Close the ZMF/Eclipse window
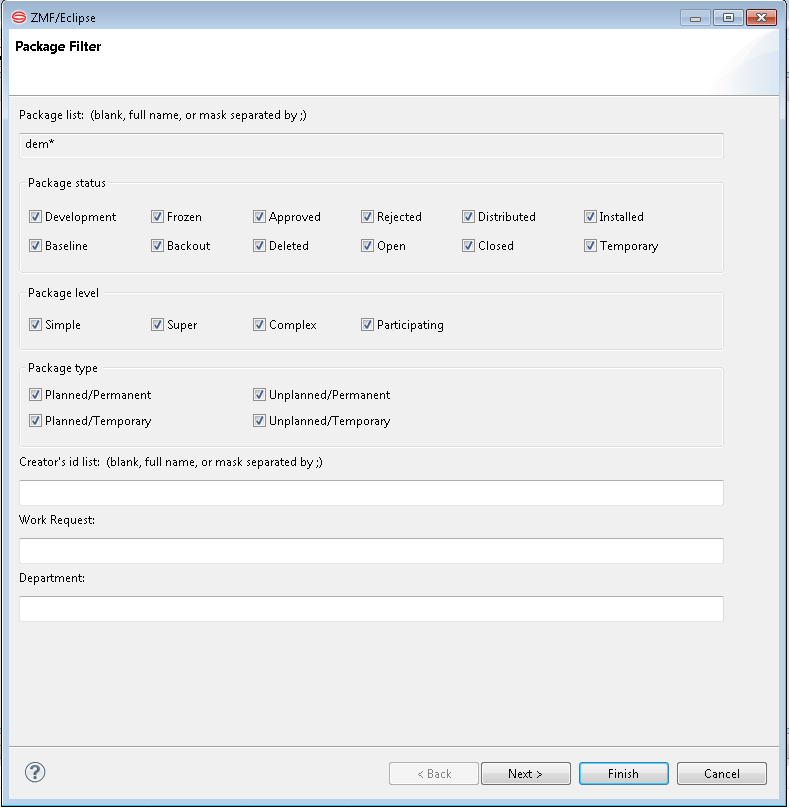The image size is (789, 808). [x=761, y=18]
